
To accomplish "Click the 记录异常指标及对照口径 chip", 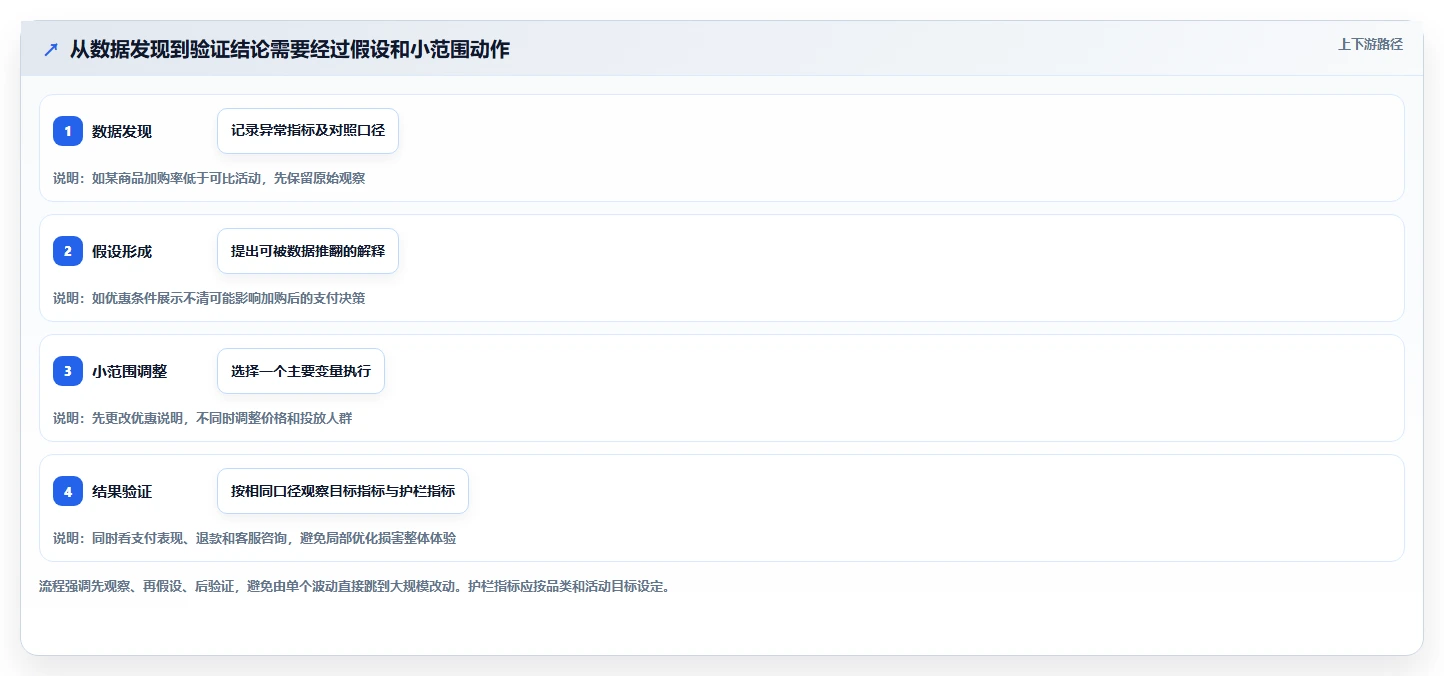I will (308, 131).
